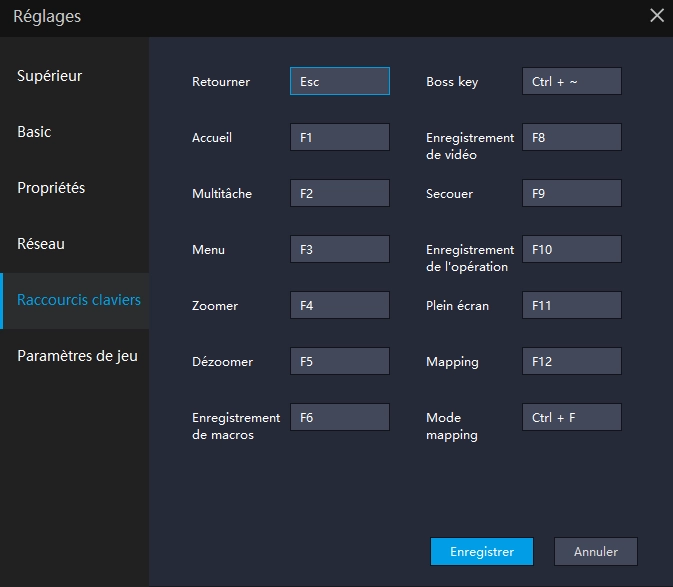The width and height of the screenshot is (673, 587).
Task: Switch to the Basic settings tab
Action: [x=34, y=132]
